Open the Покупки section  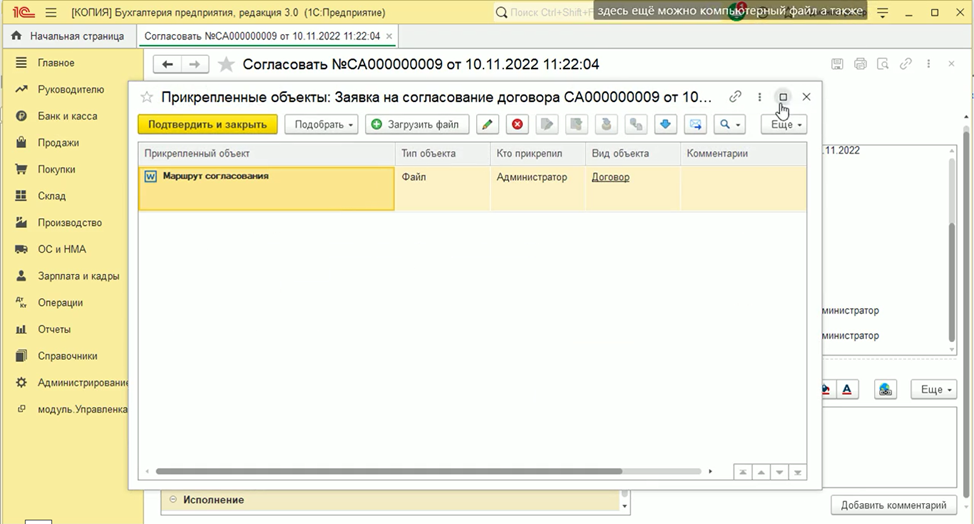point(56,169)
